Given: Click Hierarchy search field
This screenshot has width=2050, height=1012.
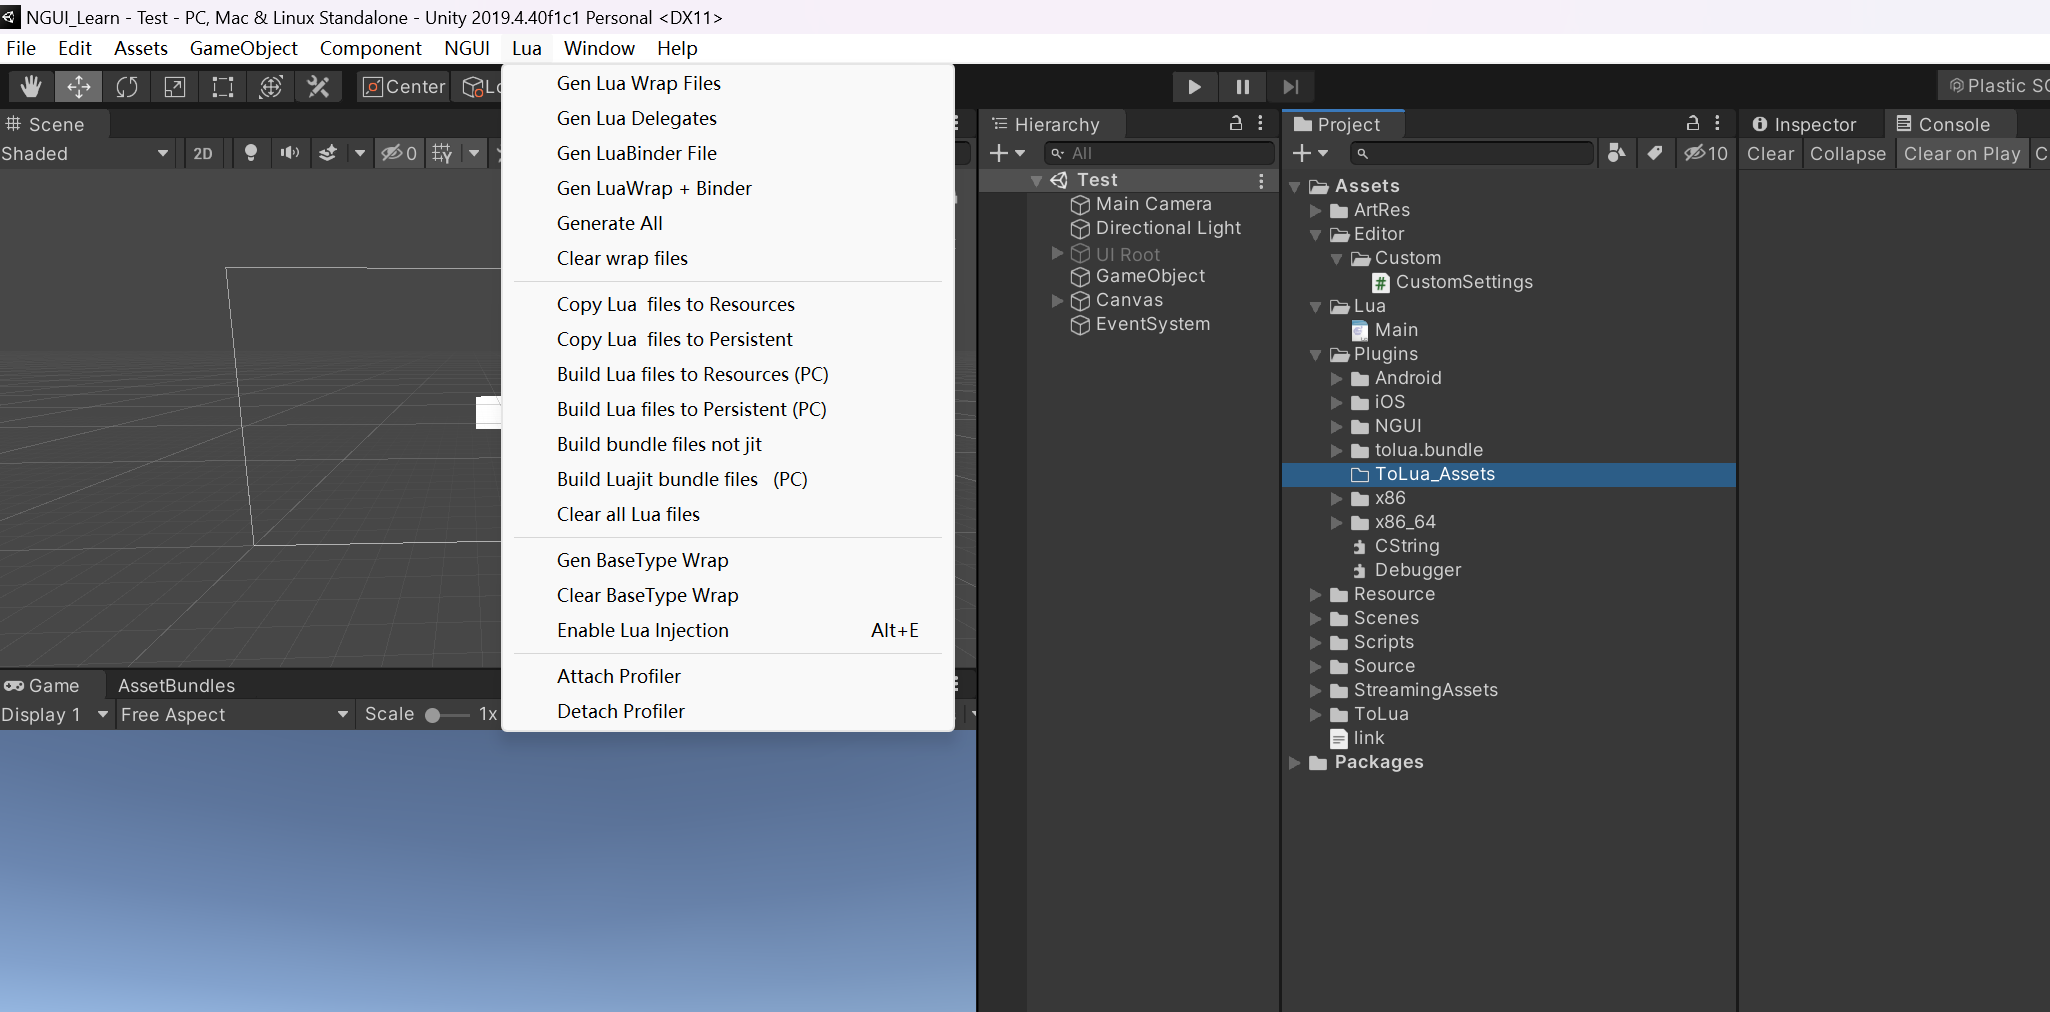Looking at the screenshot, I should click(x=1160, y=153).
